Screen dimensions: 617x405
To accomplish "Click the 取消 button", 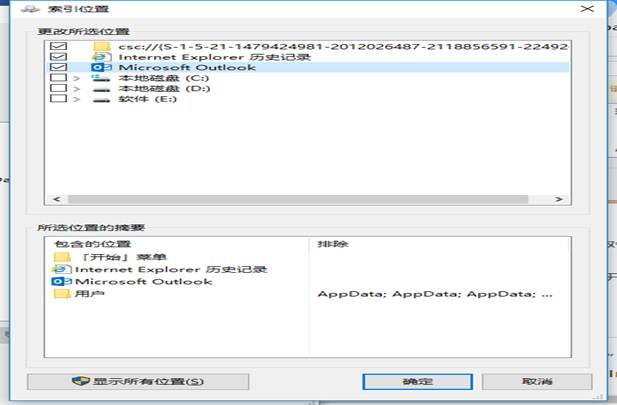I will pos(537,382).
